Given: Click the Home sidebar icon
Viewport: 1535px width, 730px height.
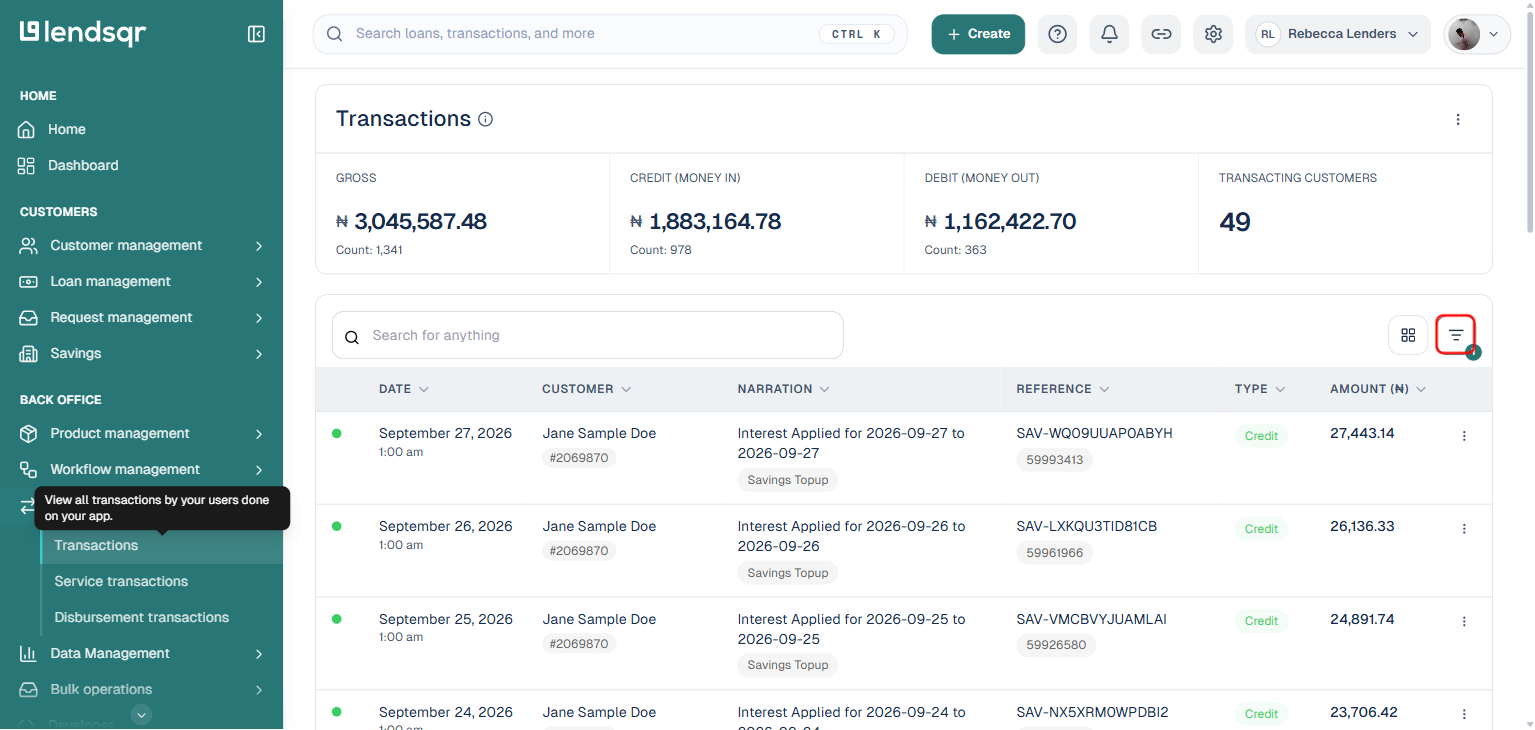Looking at the screenshot, I should (x=26, y=130).
